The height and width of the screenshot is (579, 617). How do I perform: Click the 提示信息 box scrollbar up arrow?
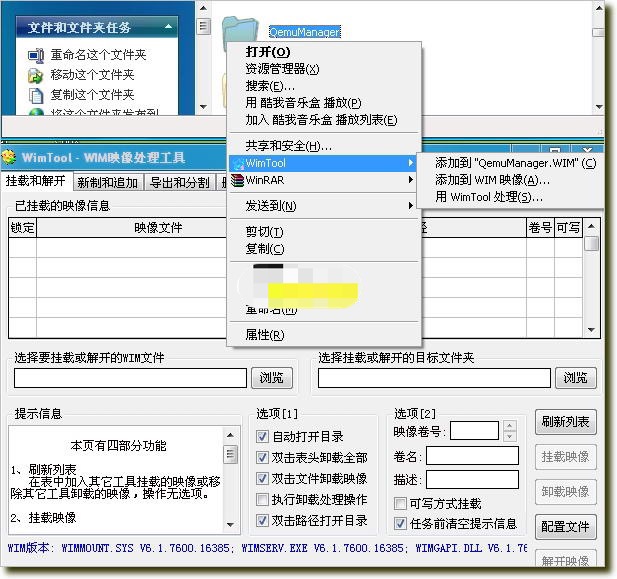(x=231, y=435)
